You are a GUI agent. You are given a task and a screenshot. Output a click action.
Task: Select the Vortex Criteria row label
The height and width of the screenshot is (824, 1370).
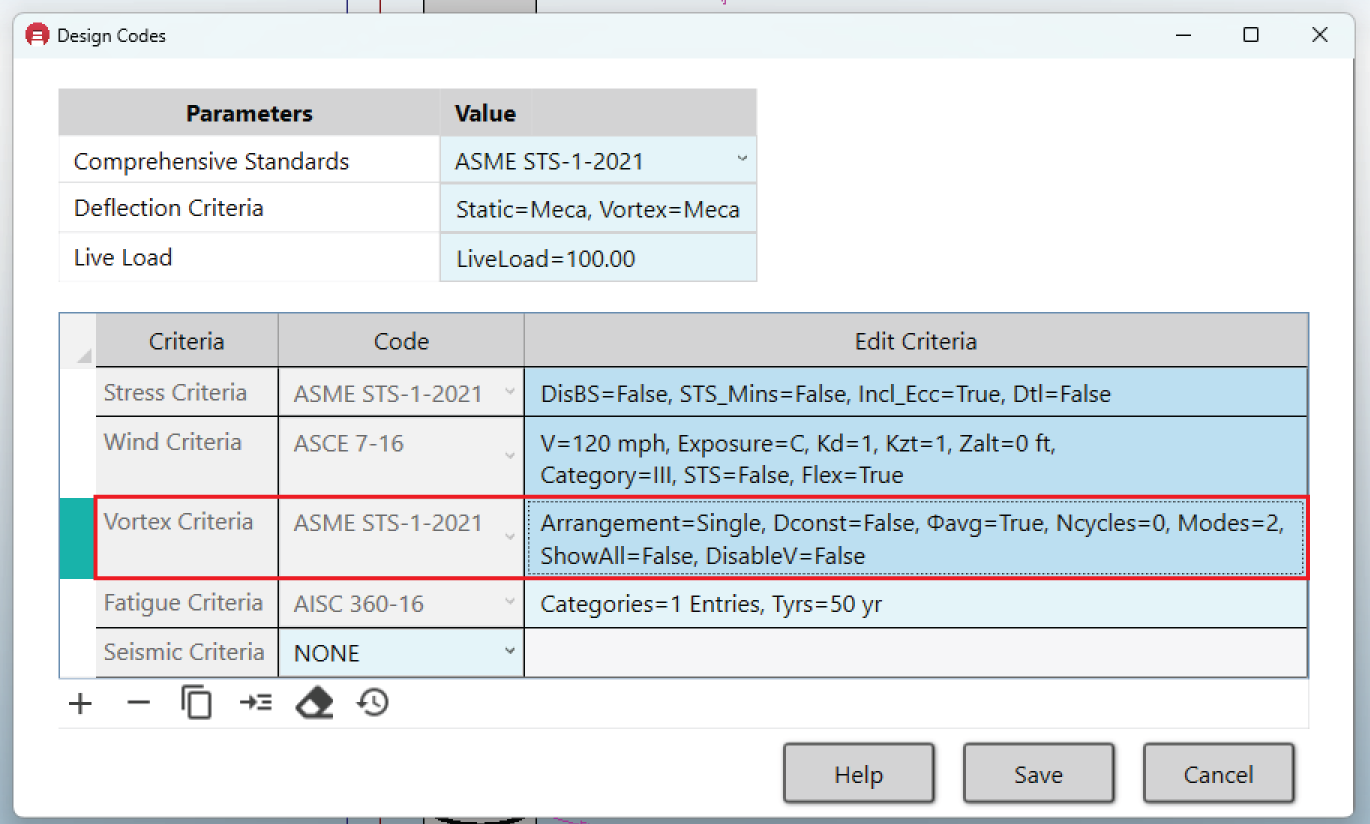[187, 537]
